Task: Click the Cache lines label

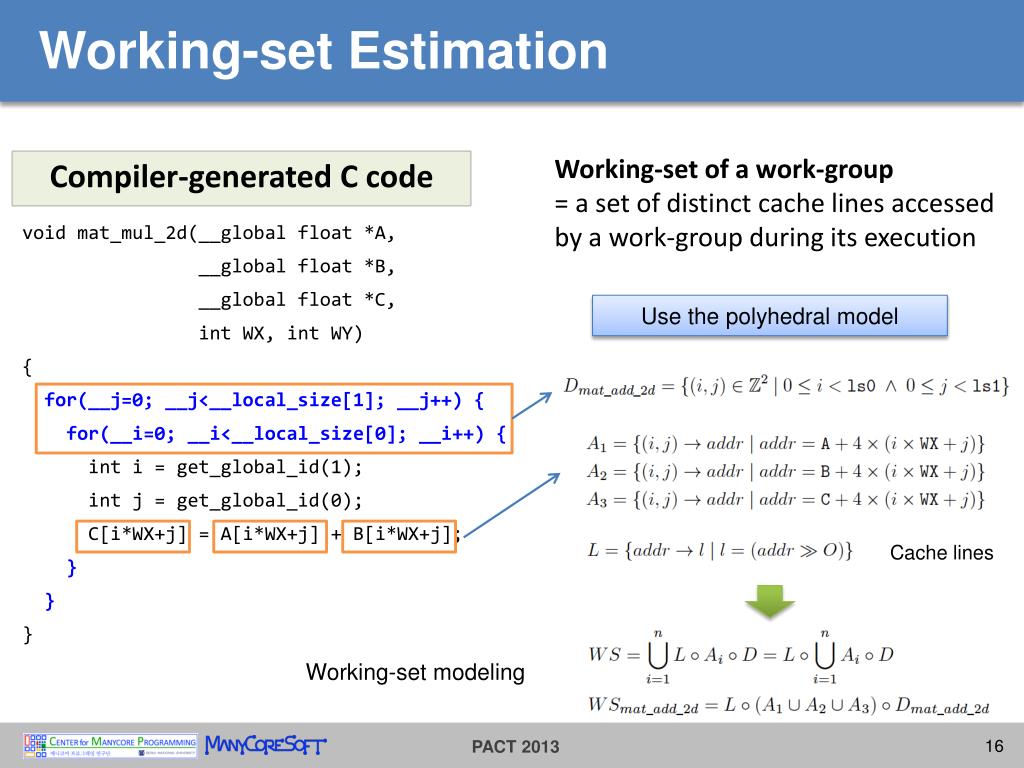Action: pyautogui.click(x=941, y=552)
